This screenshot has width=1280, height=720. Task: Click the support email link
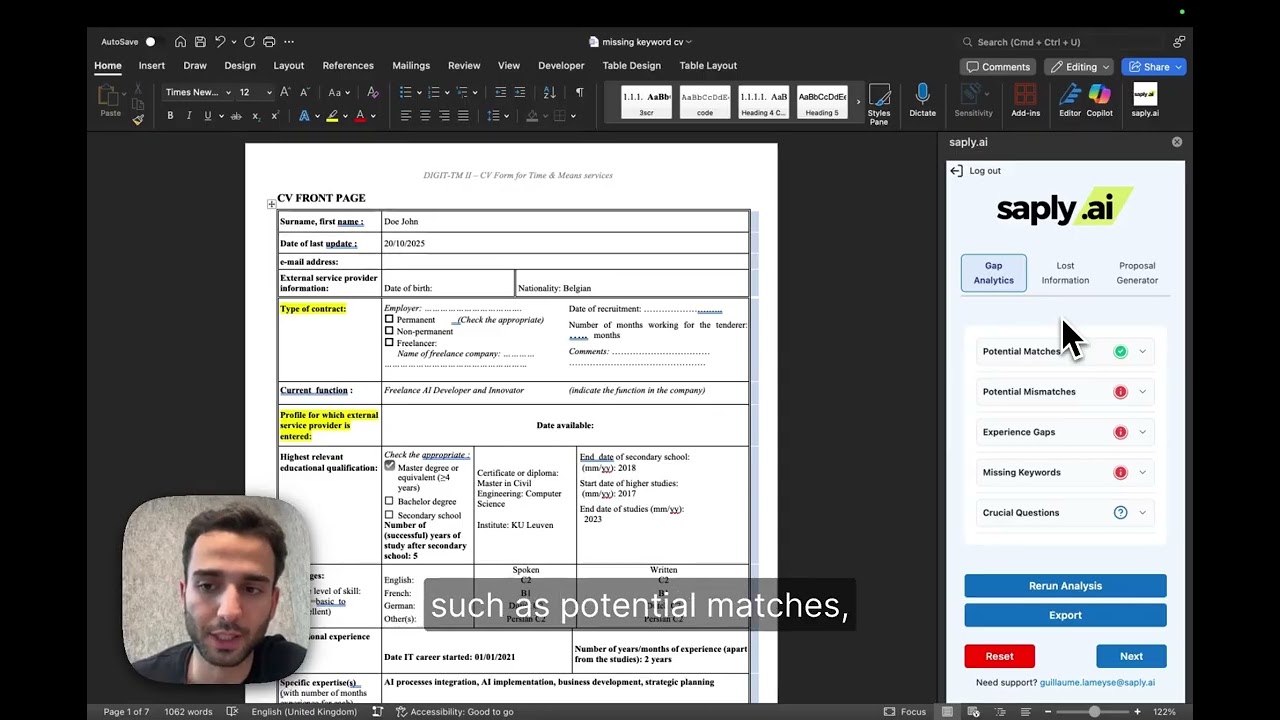[x=1097, y=683]
